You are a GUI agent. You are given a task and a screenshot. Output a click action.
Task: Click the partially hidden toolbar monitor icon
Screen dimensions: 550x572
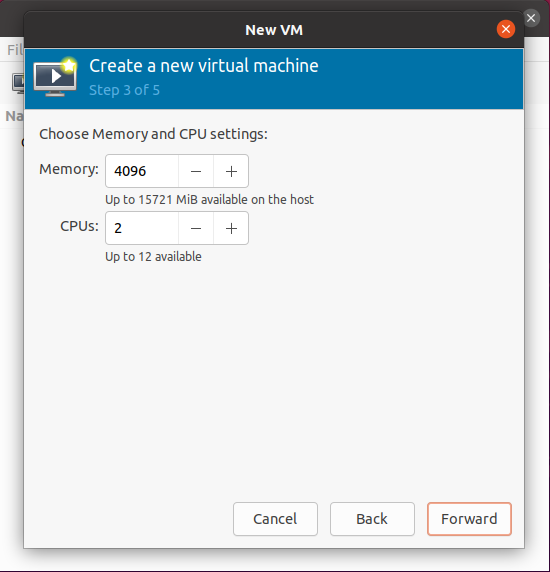(x=18, y=83)
